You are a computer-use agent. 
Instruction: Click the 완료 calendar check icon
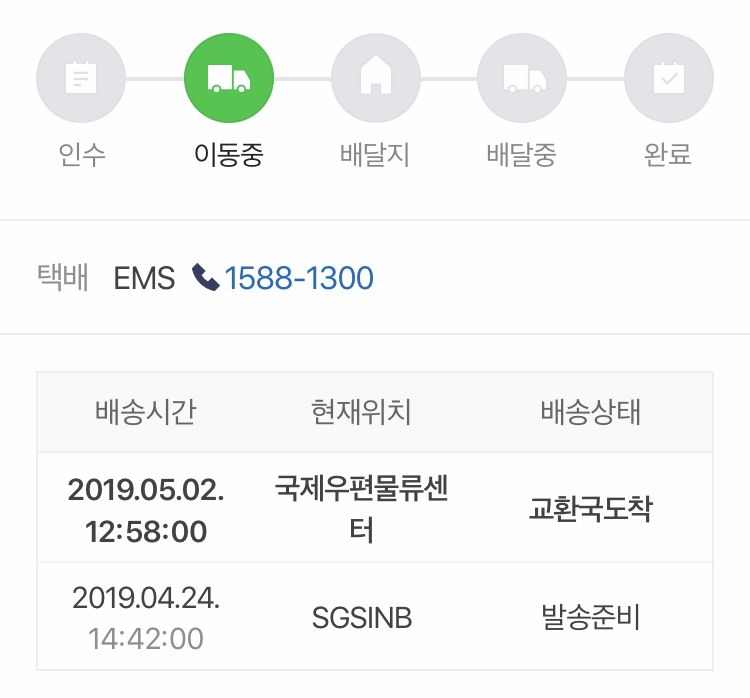pos(669,78)
